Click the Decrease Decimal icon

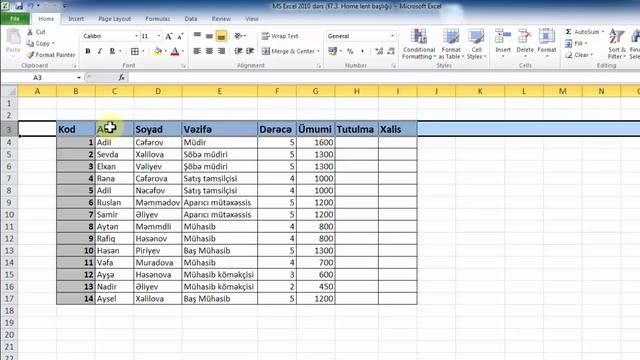click(391, 51)
